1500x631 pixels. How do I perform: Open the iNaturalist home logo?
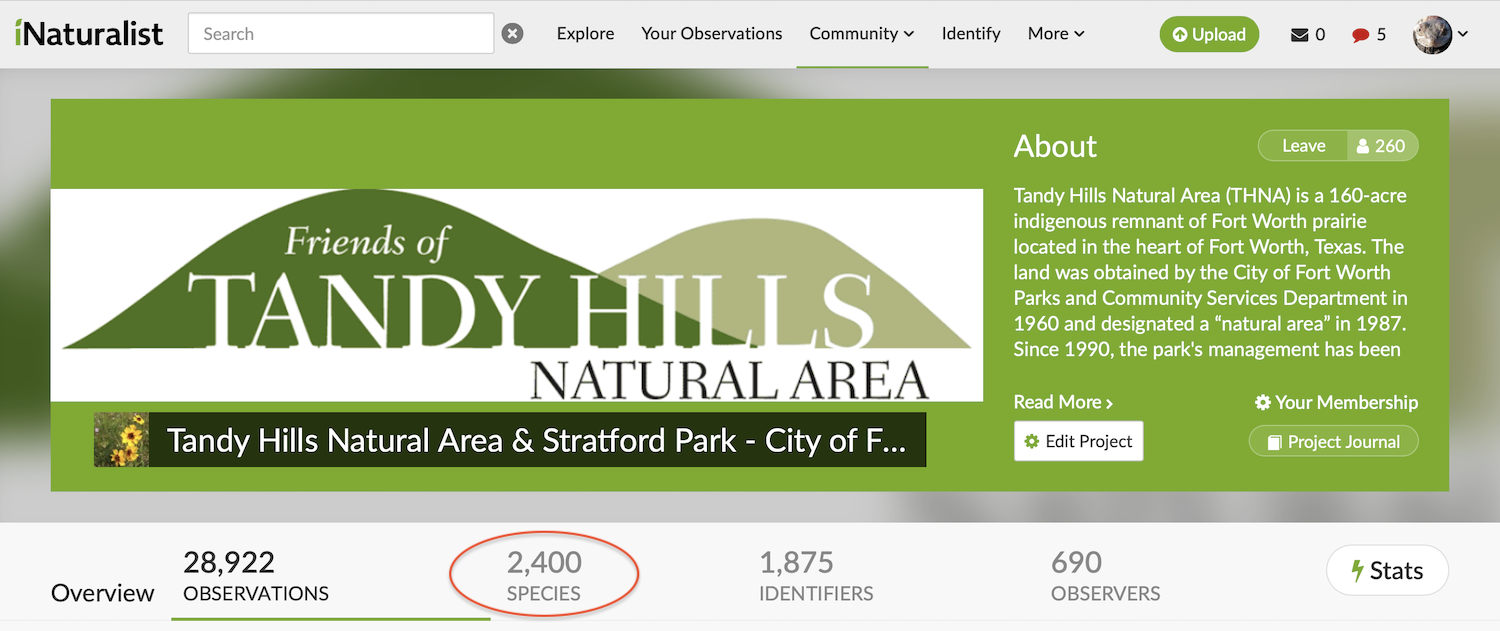pos(89,33)
